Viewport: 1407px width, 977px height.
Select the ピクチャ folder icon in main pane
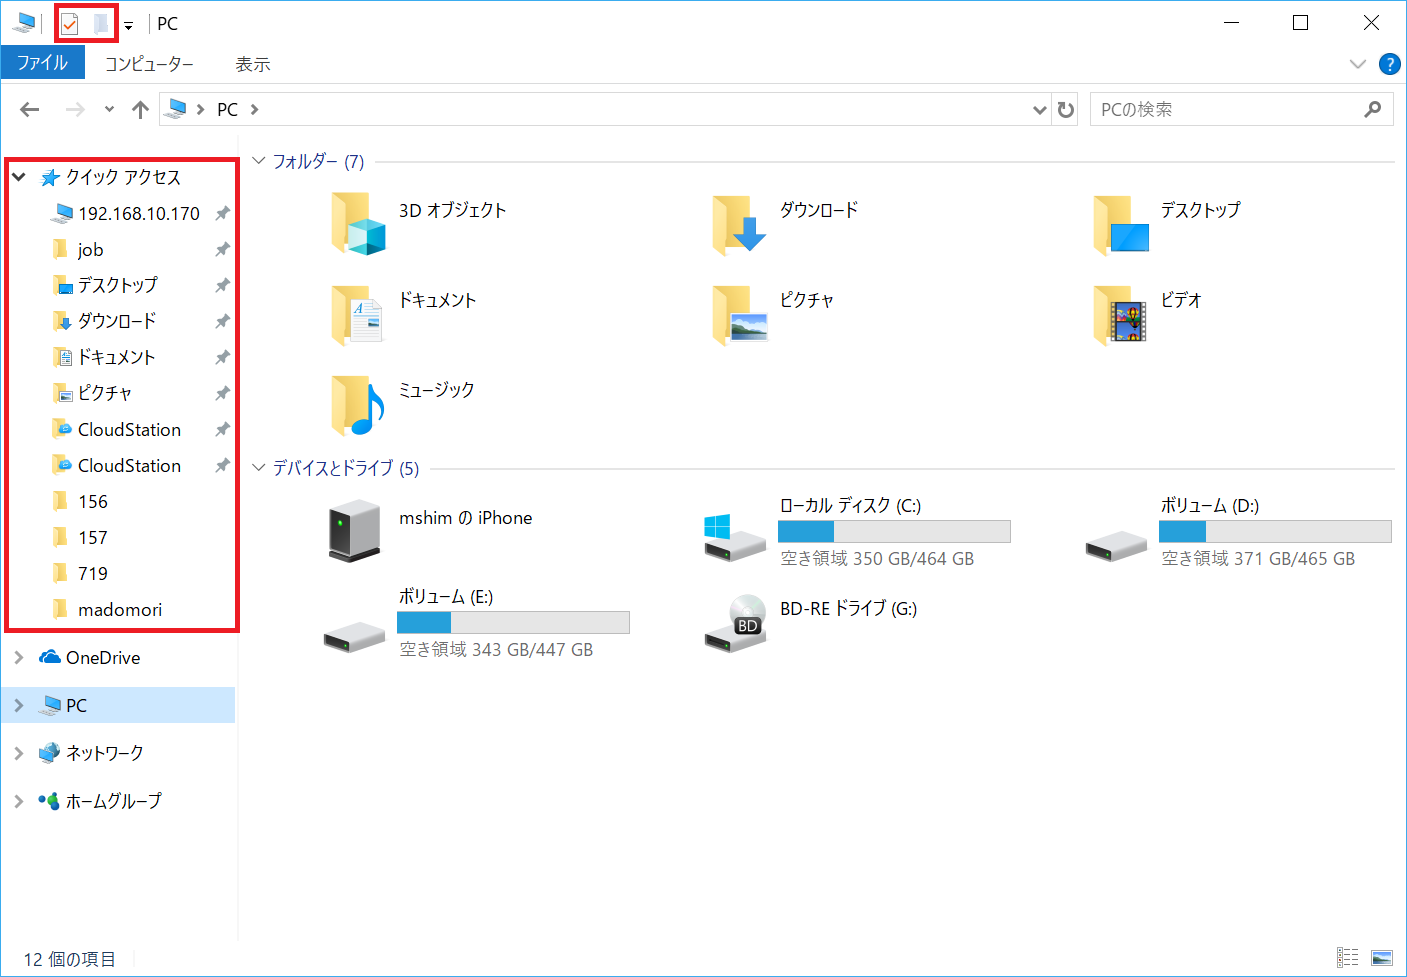coord(740,314)
